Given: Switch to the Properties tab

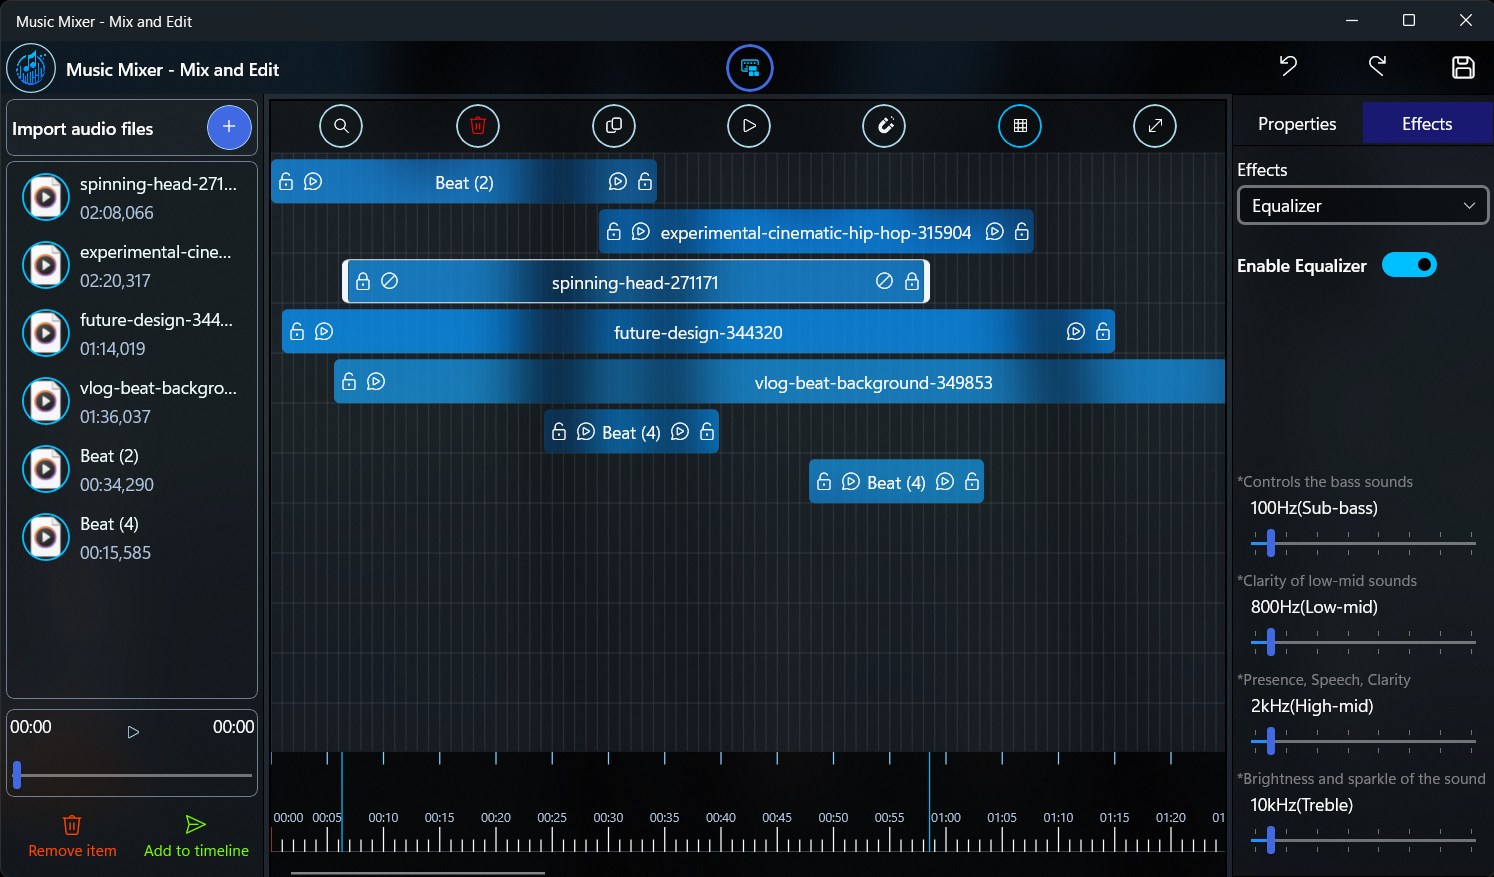Looking at the screenshot, I should coord(1296,122).
